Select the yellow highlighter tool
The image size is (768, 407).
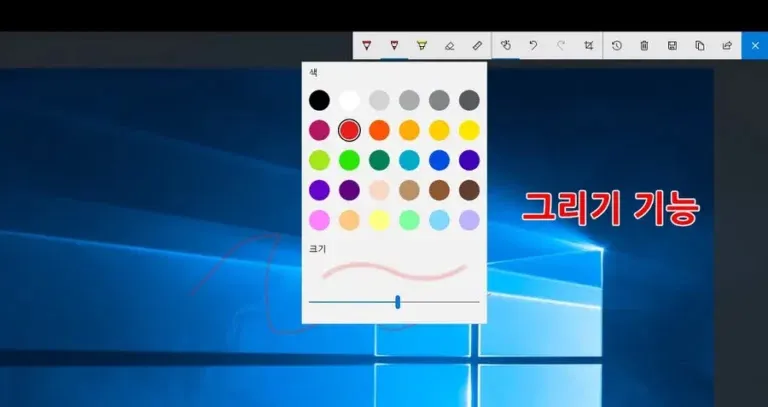(422, 46)
